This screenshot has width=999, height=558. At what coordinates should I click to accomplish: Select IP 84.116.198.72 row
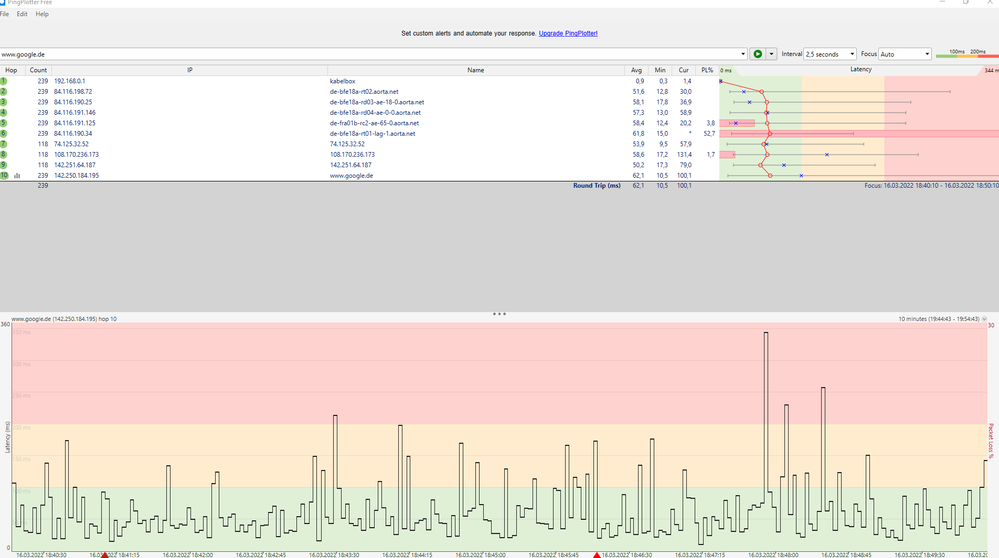73,92
